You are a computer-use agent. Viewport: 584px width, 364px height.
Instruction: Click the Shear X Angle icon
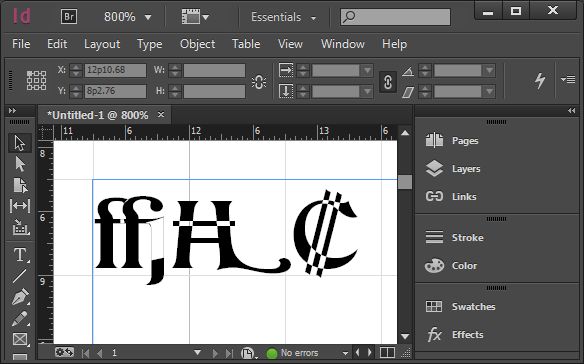[x=408, y=92]
